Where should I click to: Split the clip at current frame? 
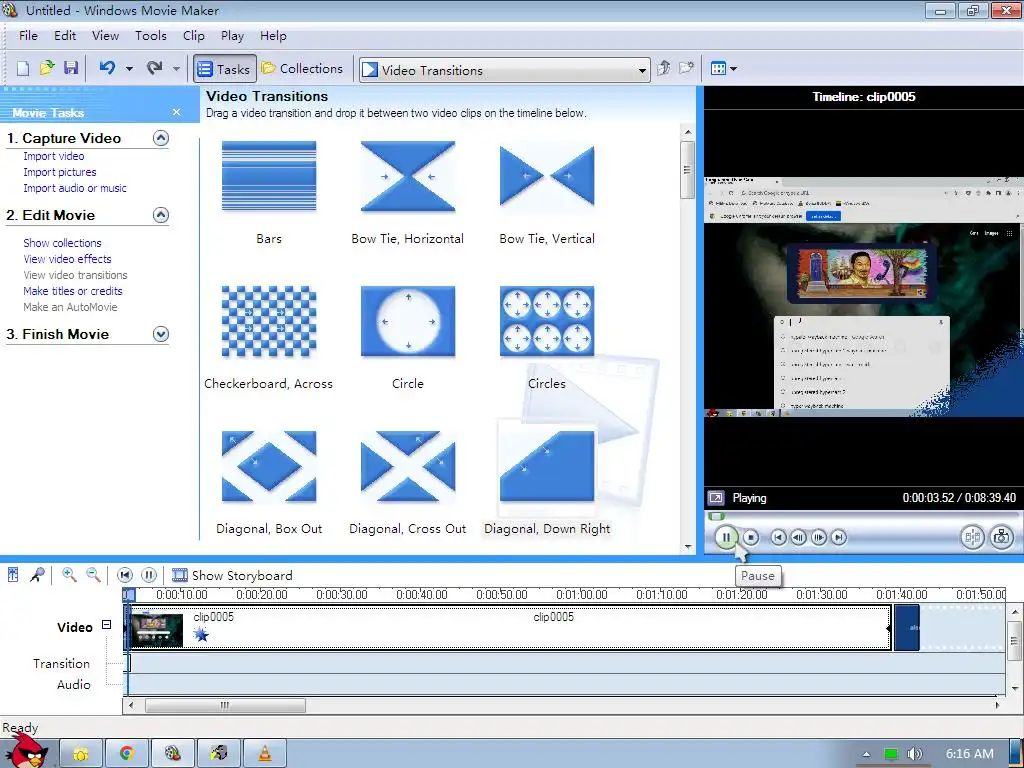[x=972, y=537]
